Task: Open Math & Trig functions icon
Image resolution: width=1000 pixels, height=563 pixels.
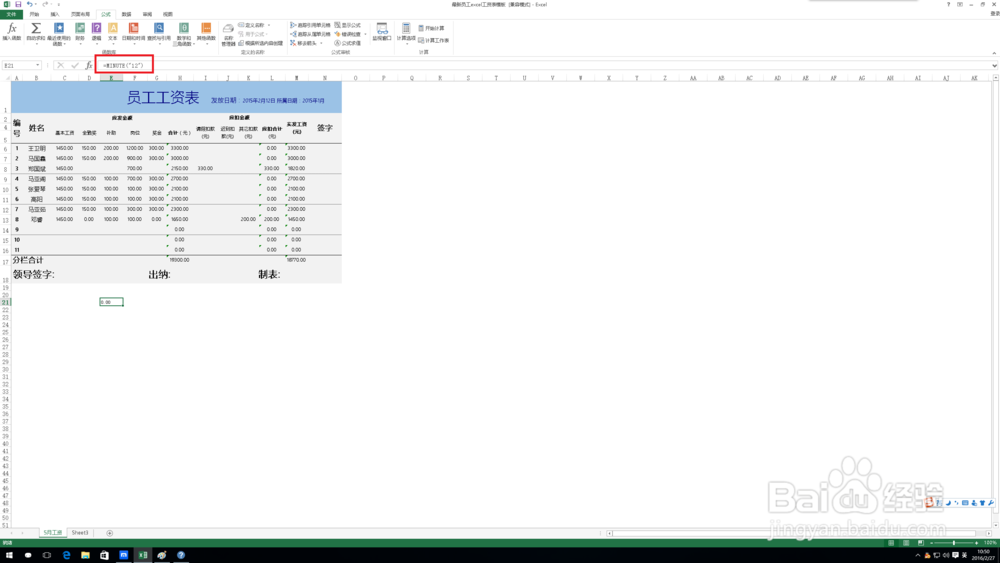Action: (184, 33)
